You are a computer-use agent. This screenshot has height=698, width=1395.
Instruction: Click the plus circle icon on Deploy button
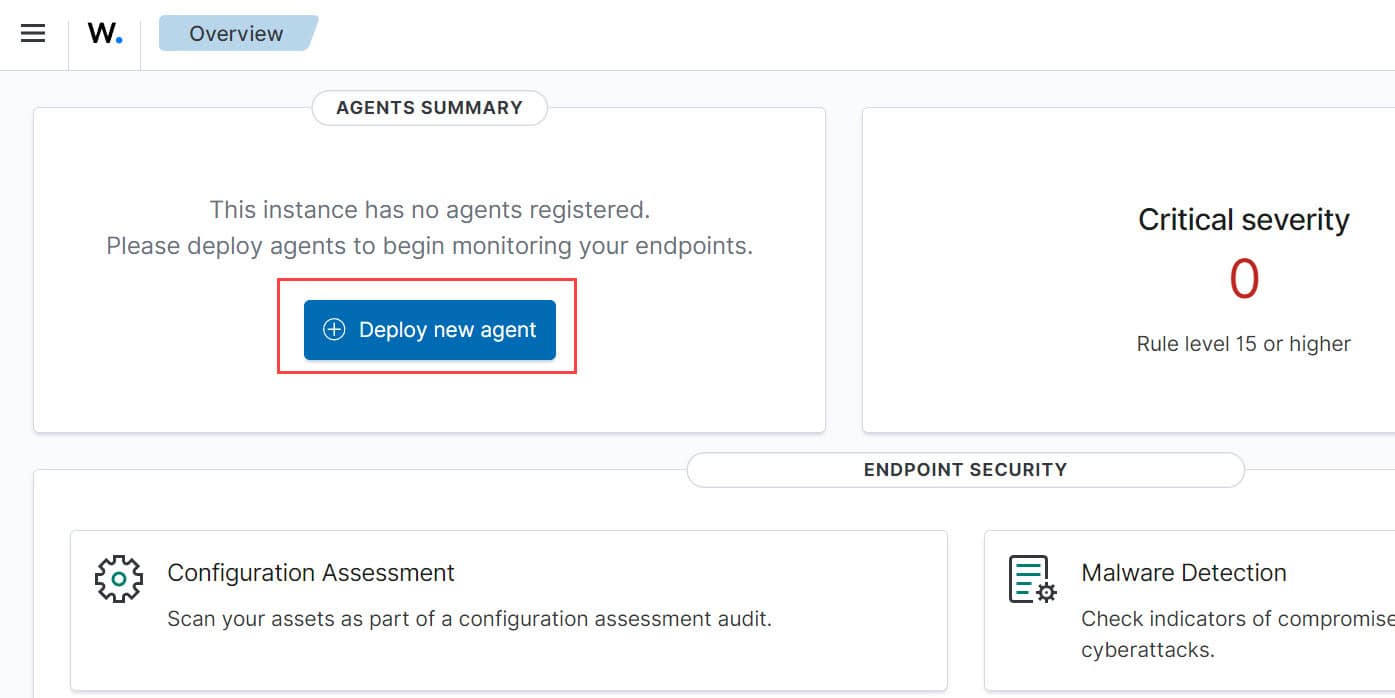tap(334, 330)
